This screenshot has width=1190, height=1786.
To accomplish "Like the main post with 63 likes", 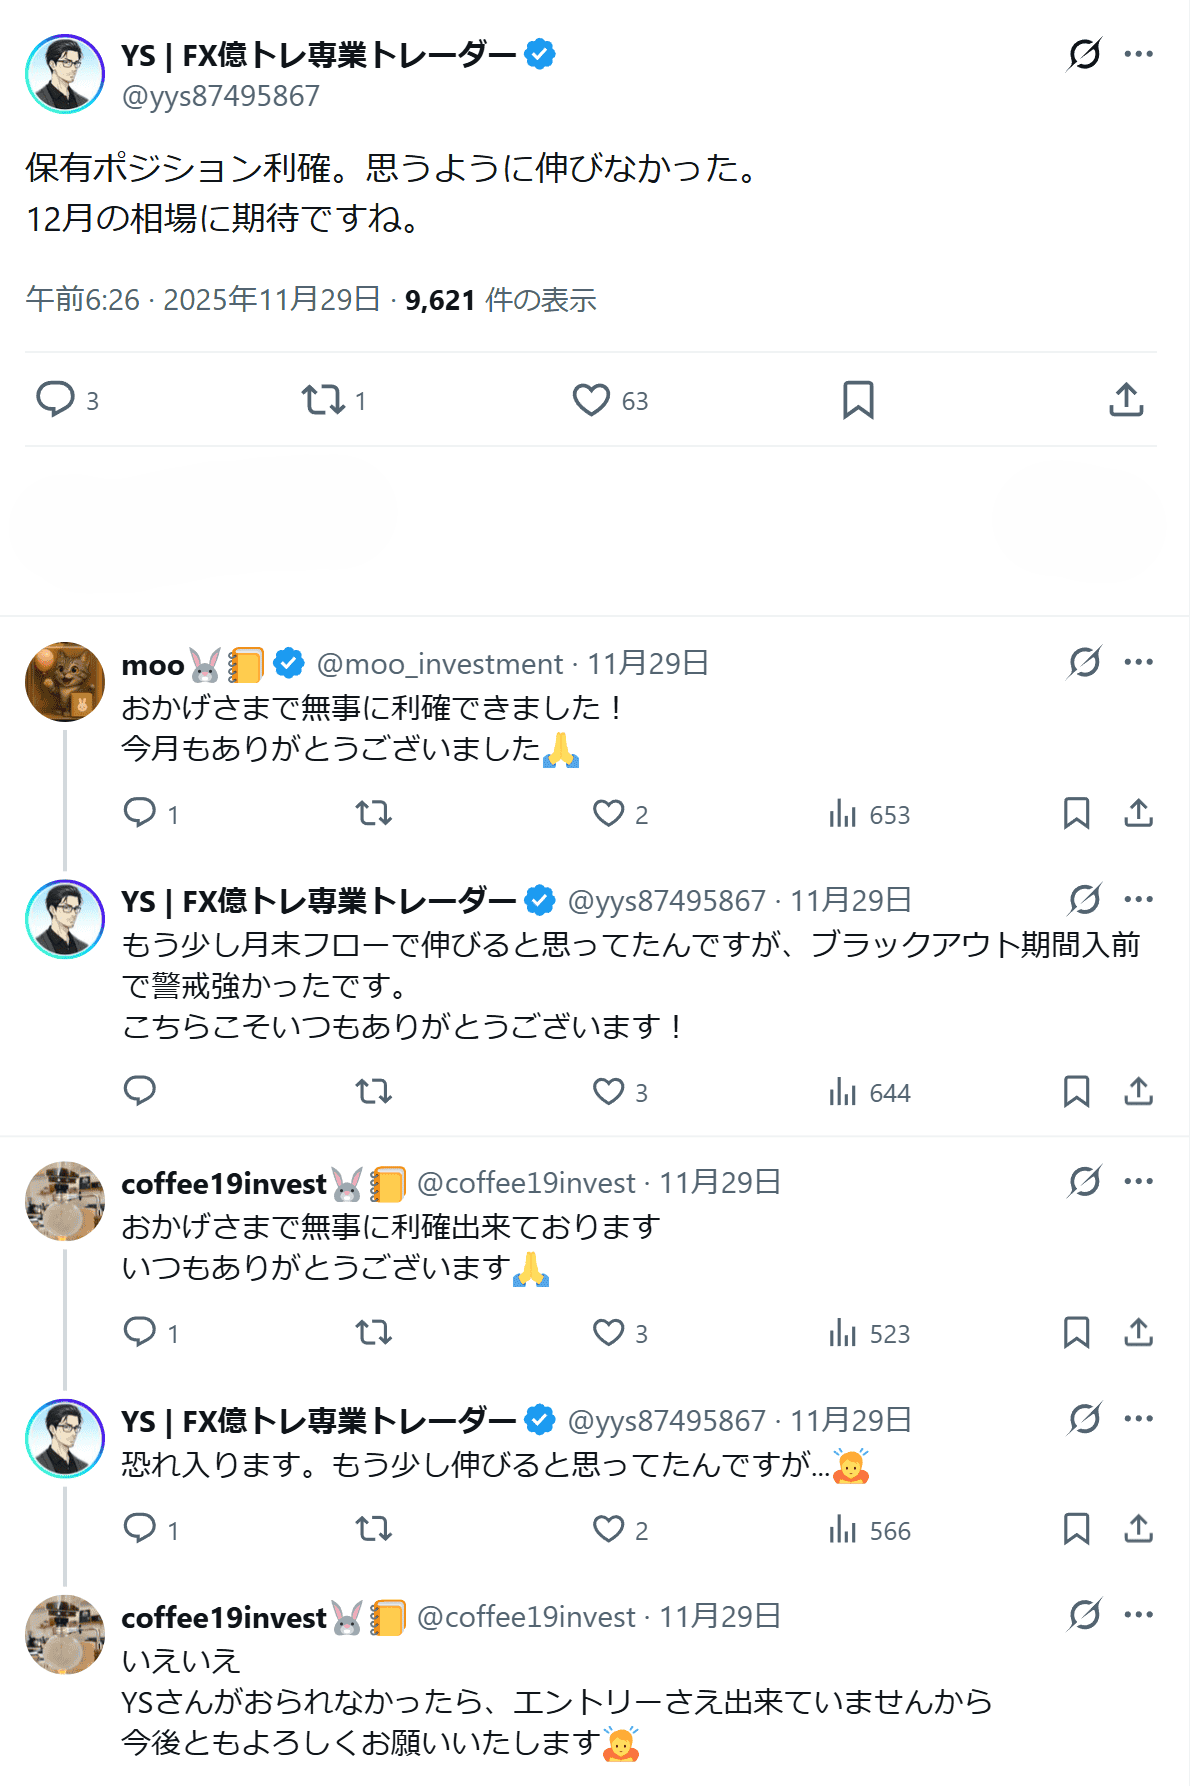I will (591, 400).
